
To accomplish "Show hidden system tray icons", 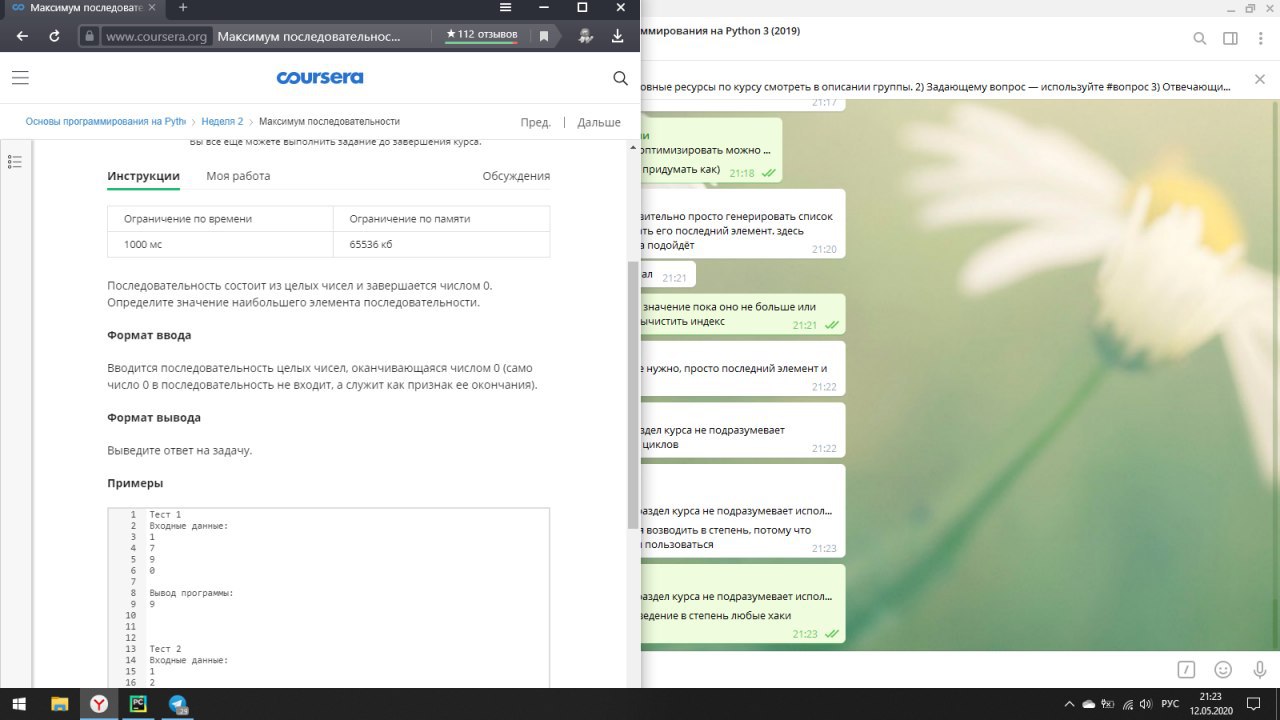I will click(1070, 704).
